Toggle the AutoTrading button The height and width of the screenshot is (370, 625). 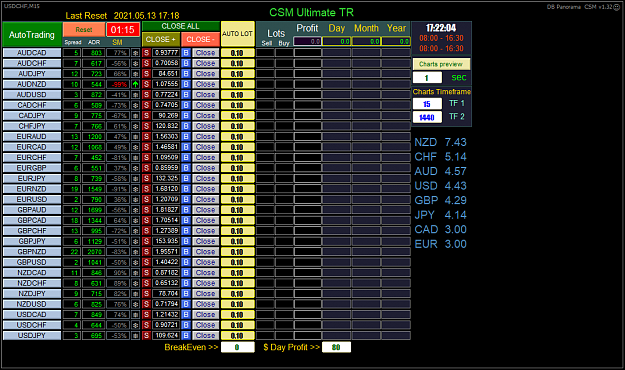click(32, 35)
